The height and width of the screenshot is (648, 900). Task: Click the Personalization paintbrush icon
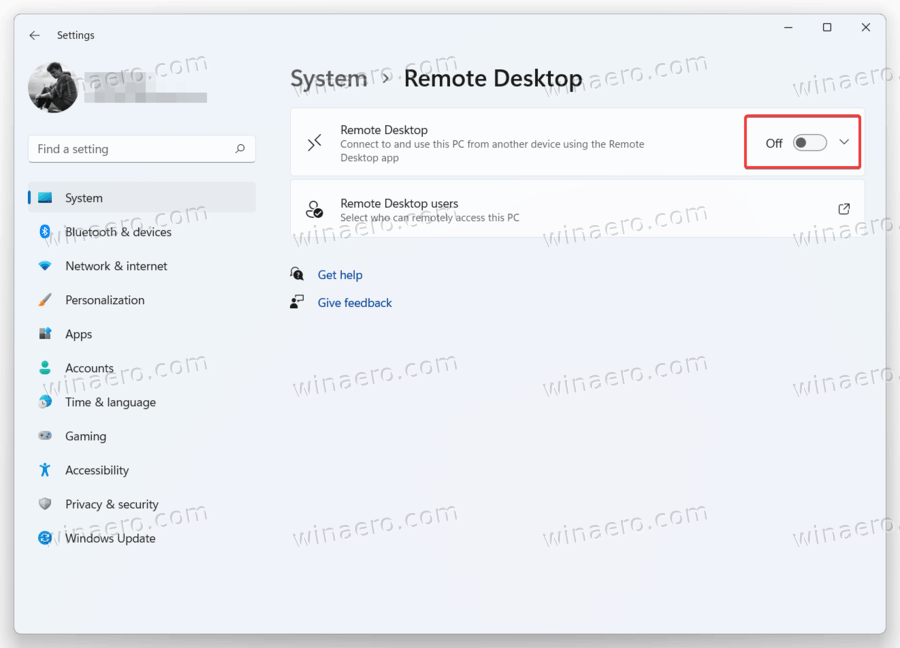click(45, 300)
